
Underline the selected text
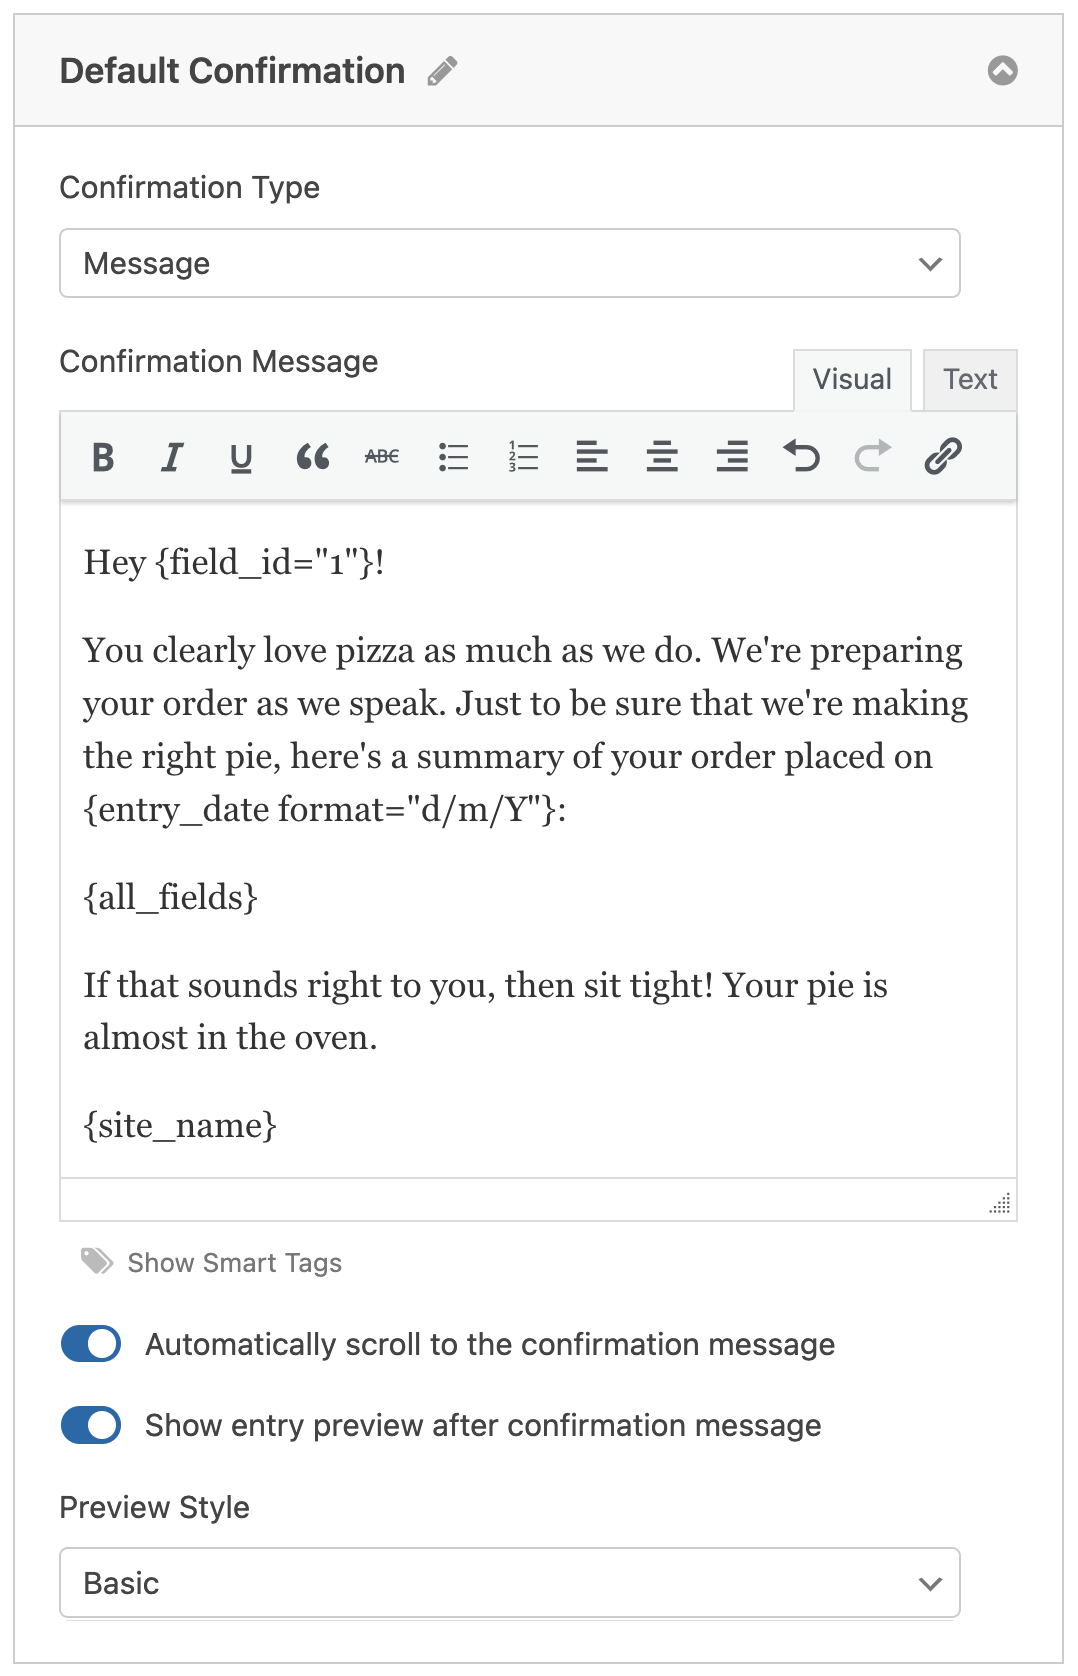241,457
